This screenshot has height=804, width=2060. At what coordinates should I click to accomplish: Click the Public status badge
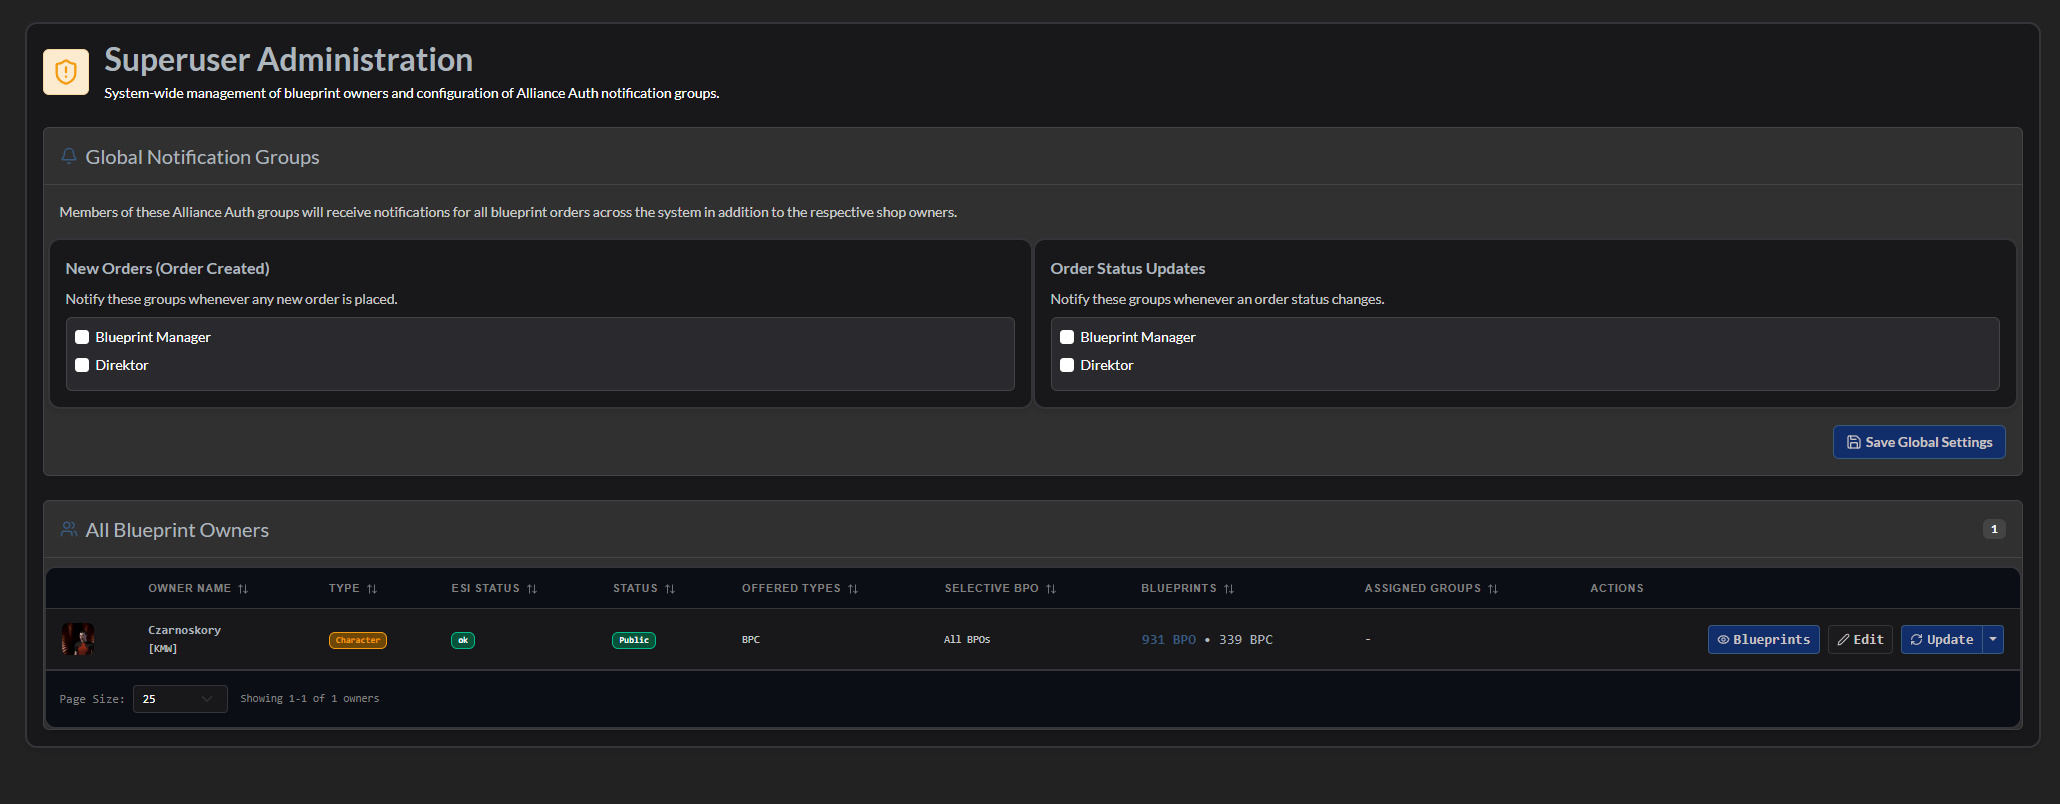[x=634, y=640]
